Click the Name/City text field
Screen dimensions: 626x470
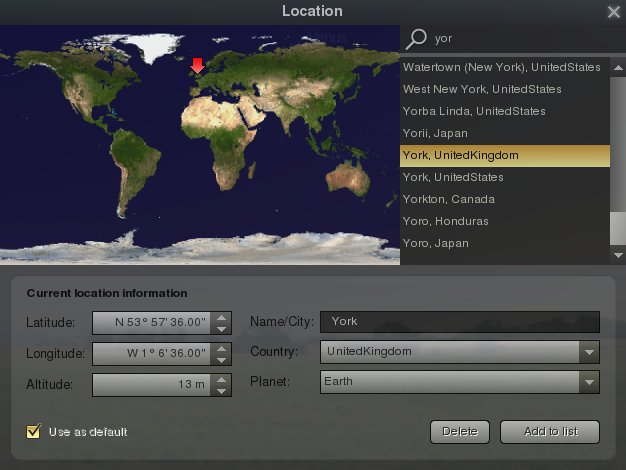point(460,322)
